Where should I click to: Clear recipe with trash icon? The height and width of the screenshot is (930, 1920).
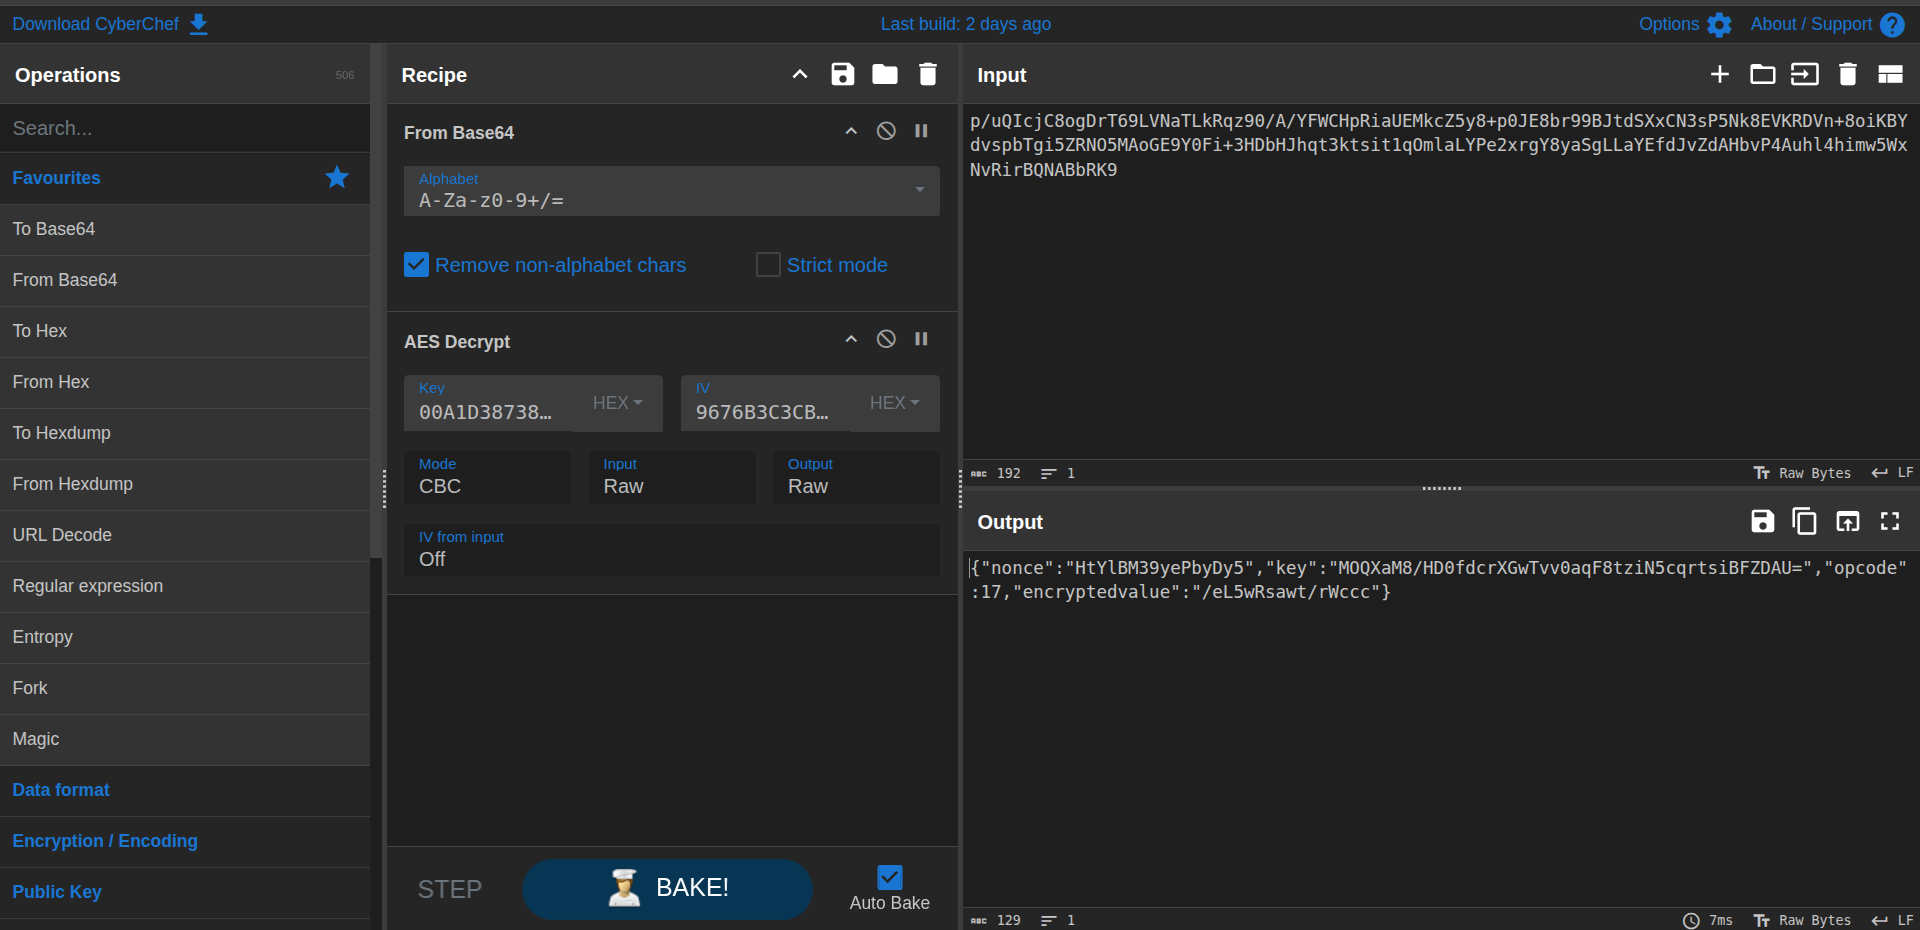tap(928, 74)
